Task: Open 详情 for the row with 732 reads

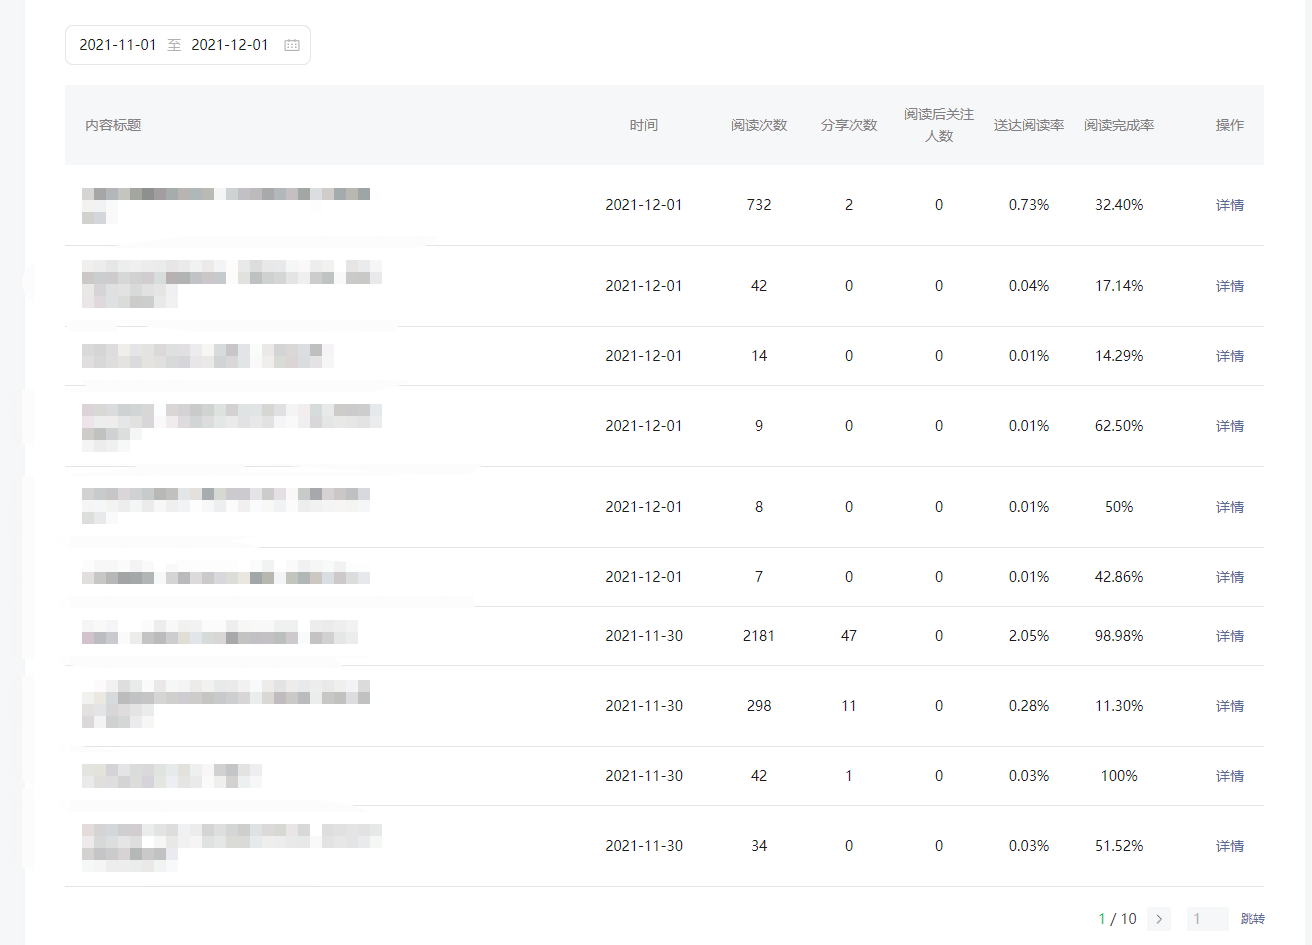Action: click(1230, 205)
